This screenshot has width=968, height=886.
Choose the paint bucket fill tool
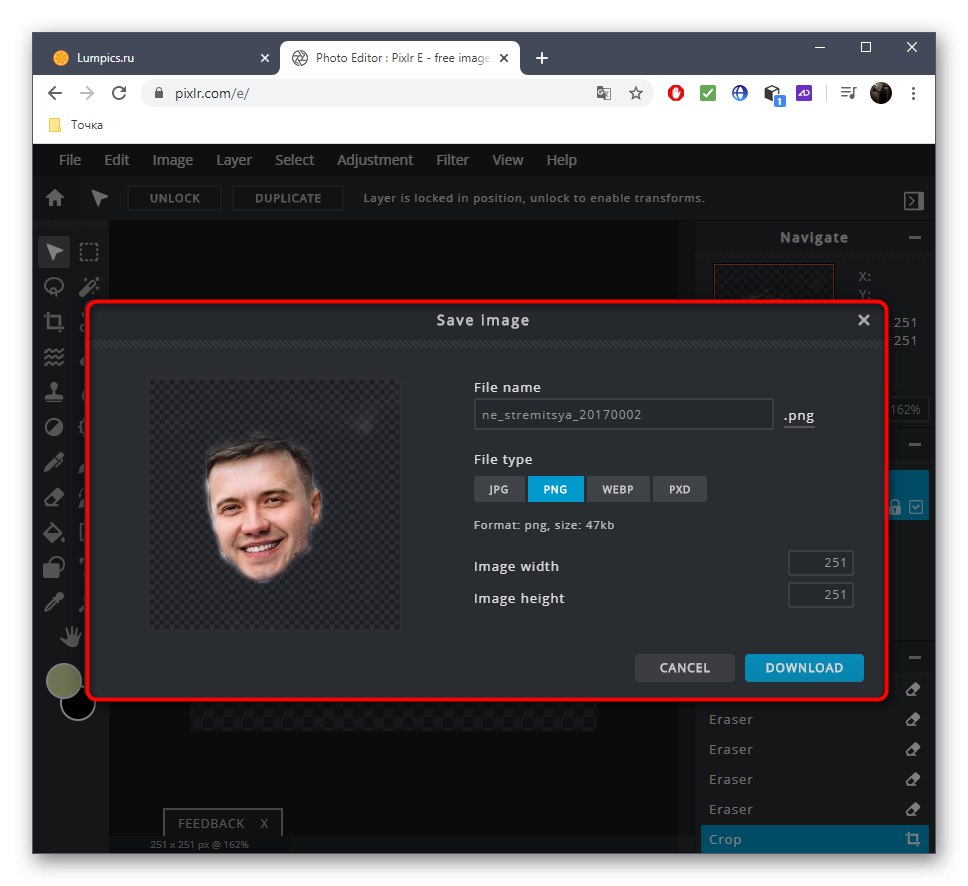[54, 532]
